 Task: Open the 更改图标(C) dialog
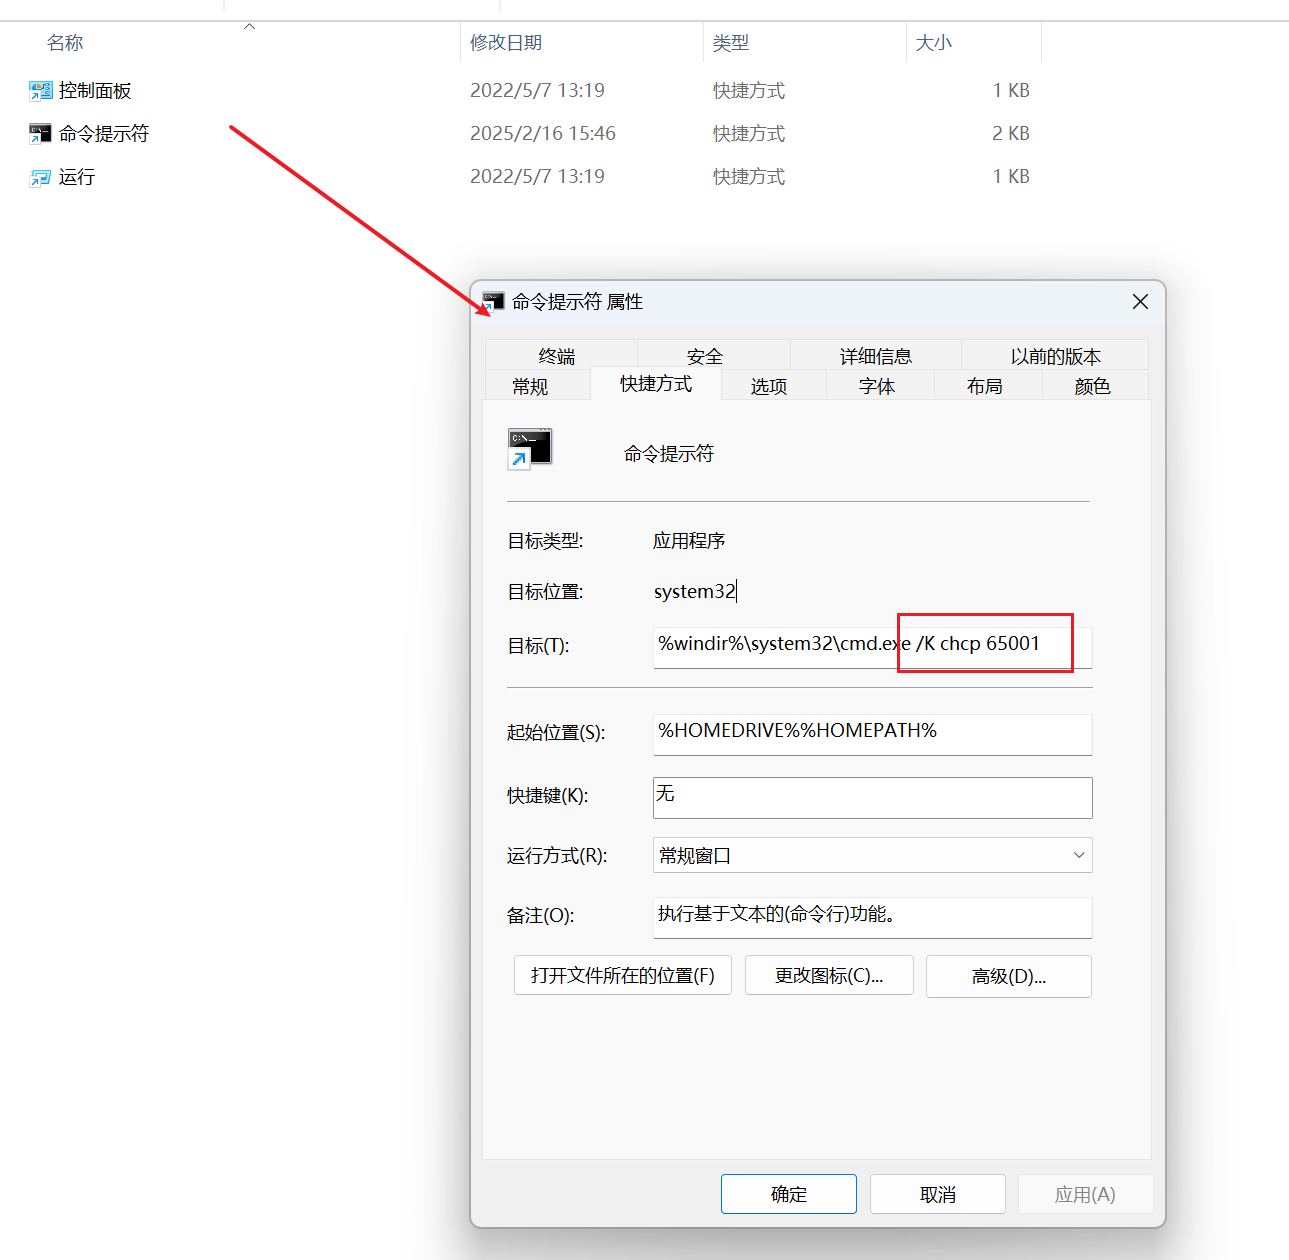[828, 975]
